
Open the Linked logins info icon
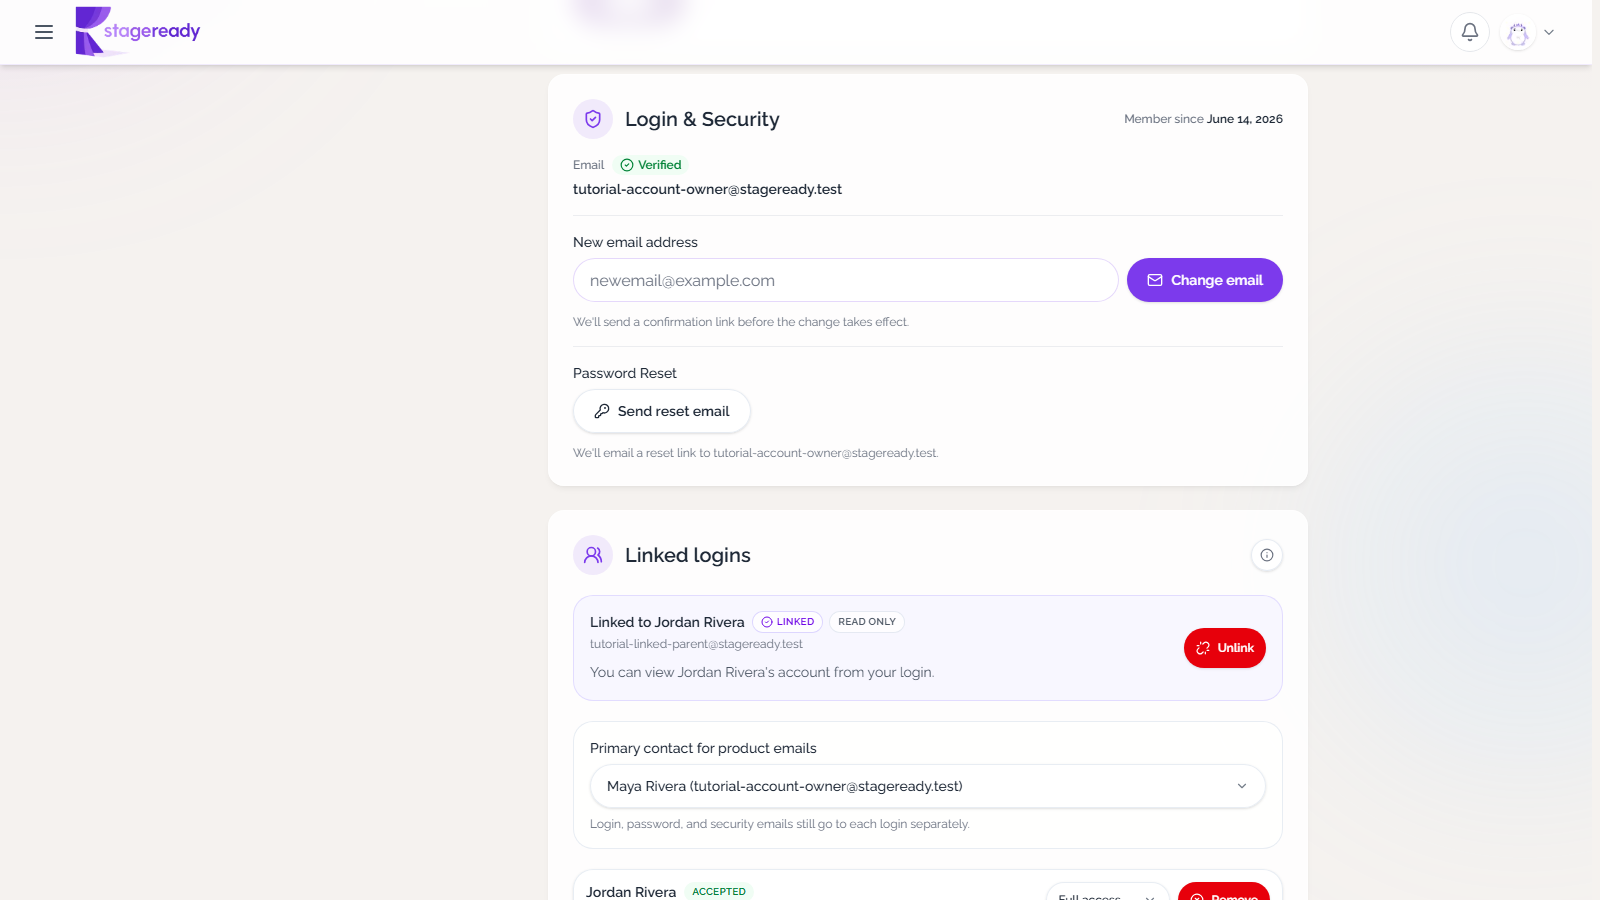[1267, 555]
